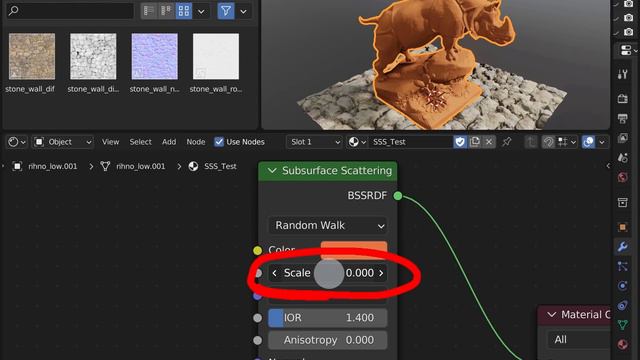Open the Add menu in the node editor
Viewport: 640px width, 360px height.
169,142
